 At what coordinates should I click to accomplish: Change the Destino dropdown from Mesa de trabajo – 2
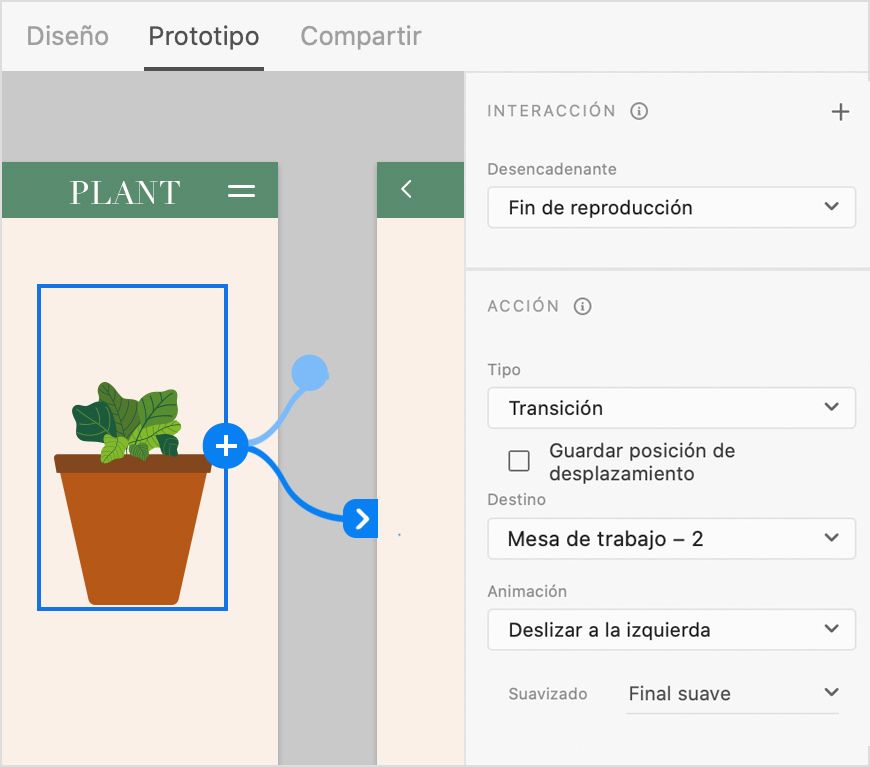671,538
